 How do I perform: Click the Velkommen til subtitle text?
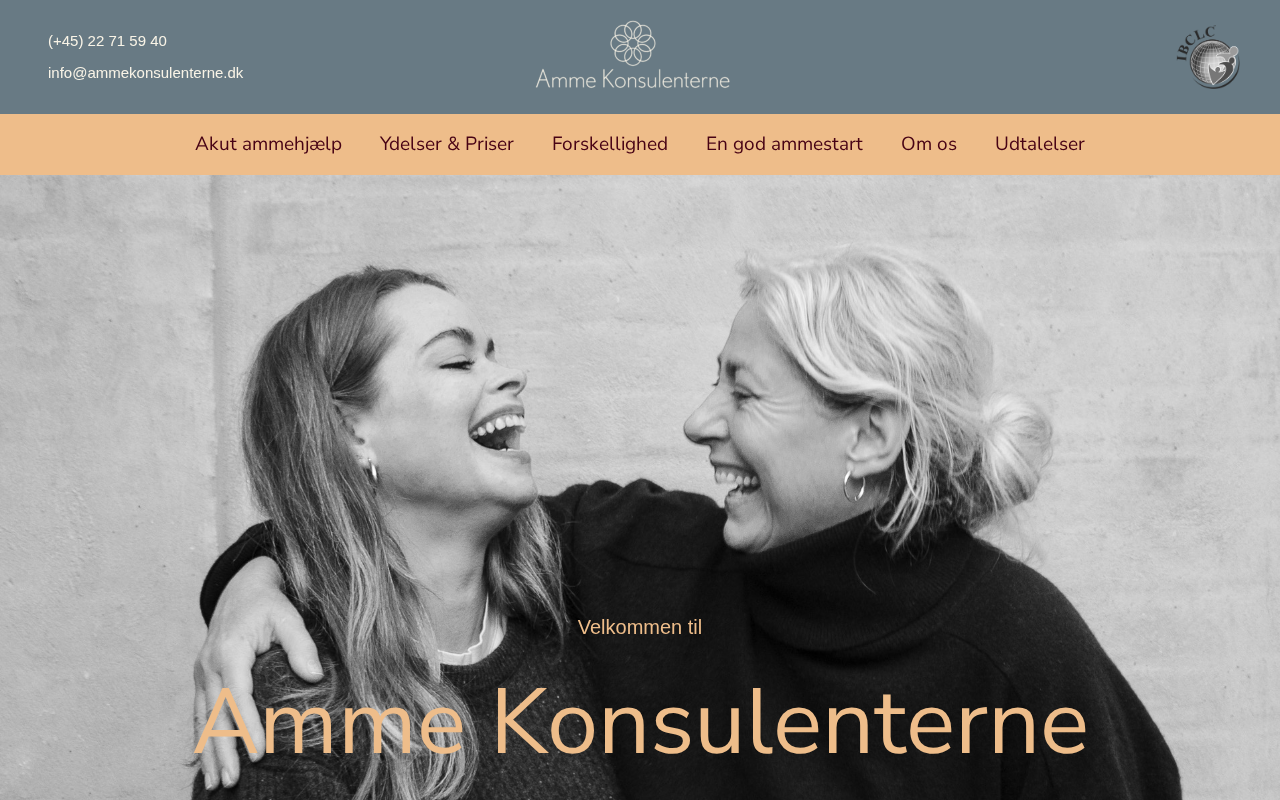640,627
